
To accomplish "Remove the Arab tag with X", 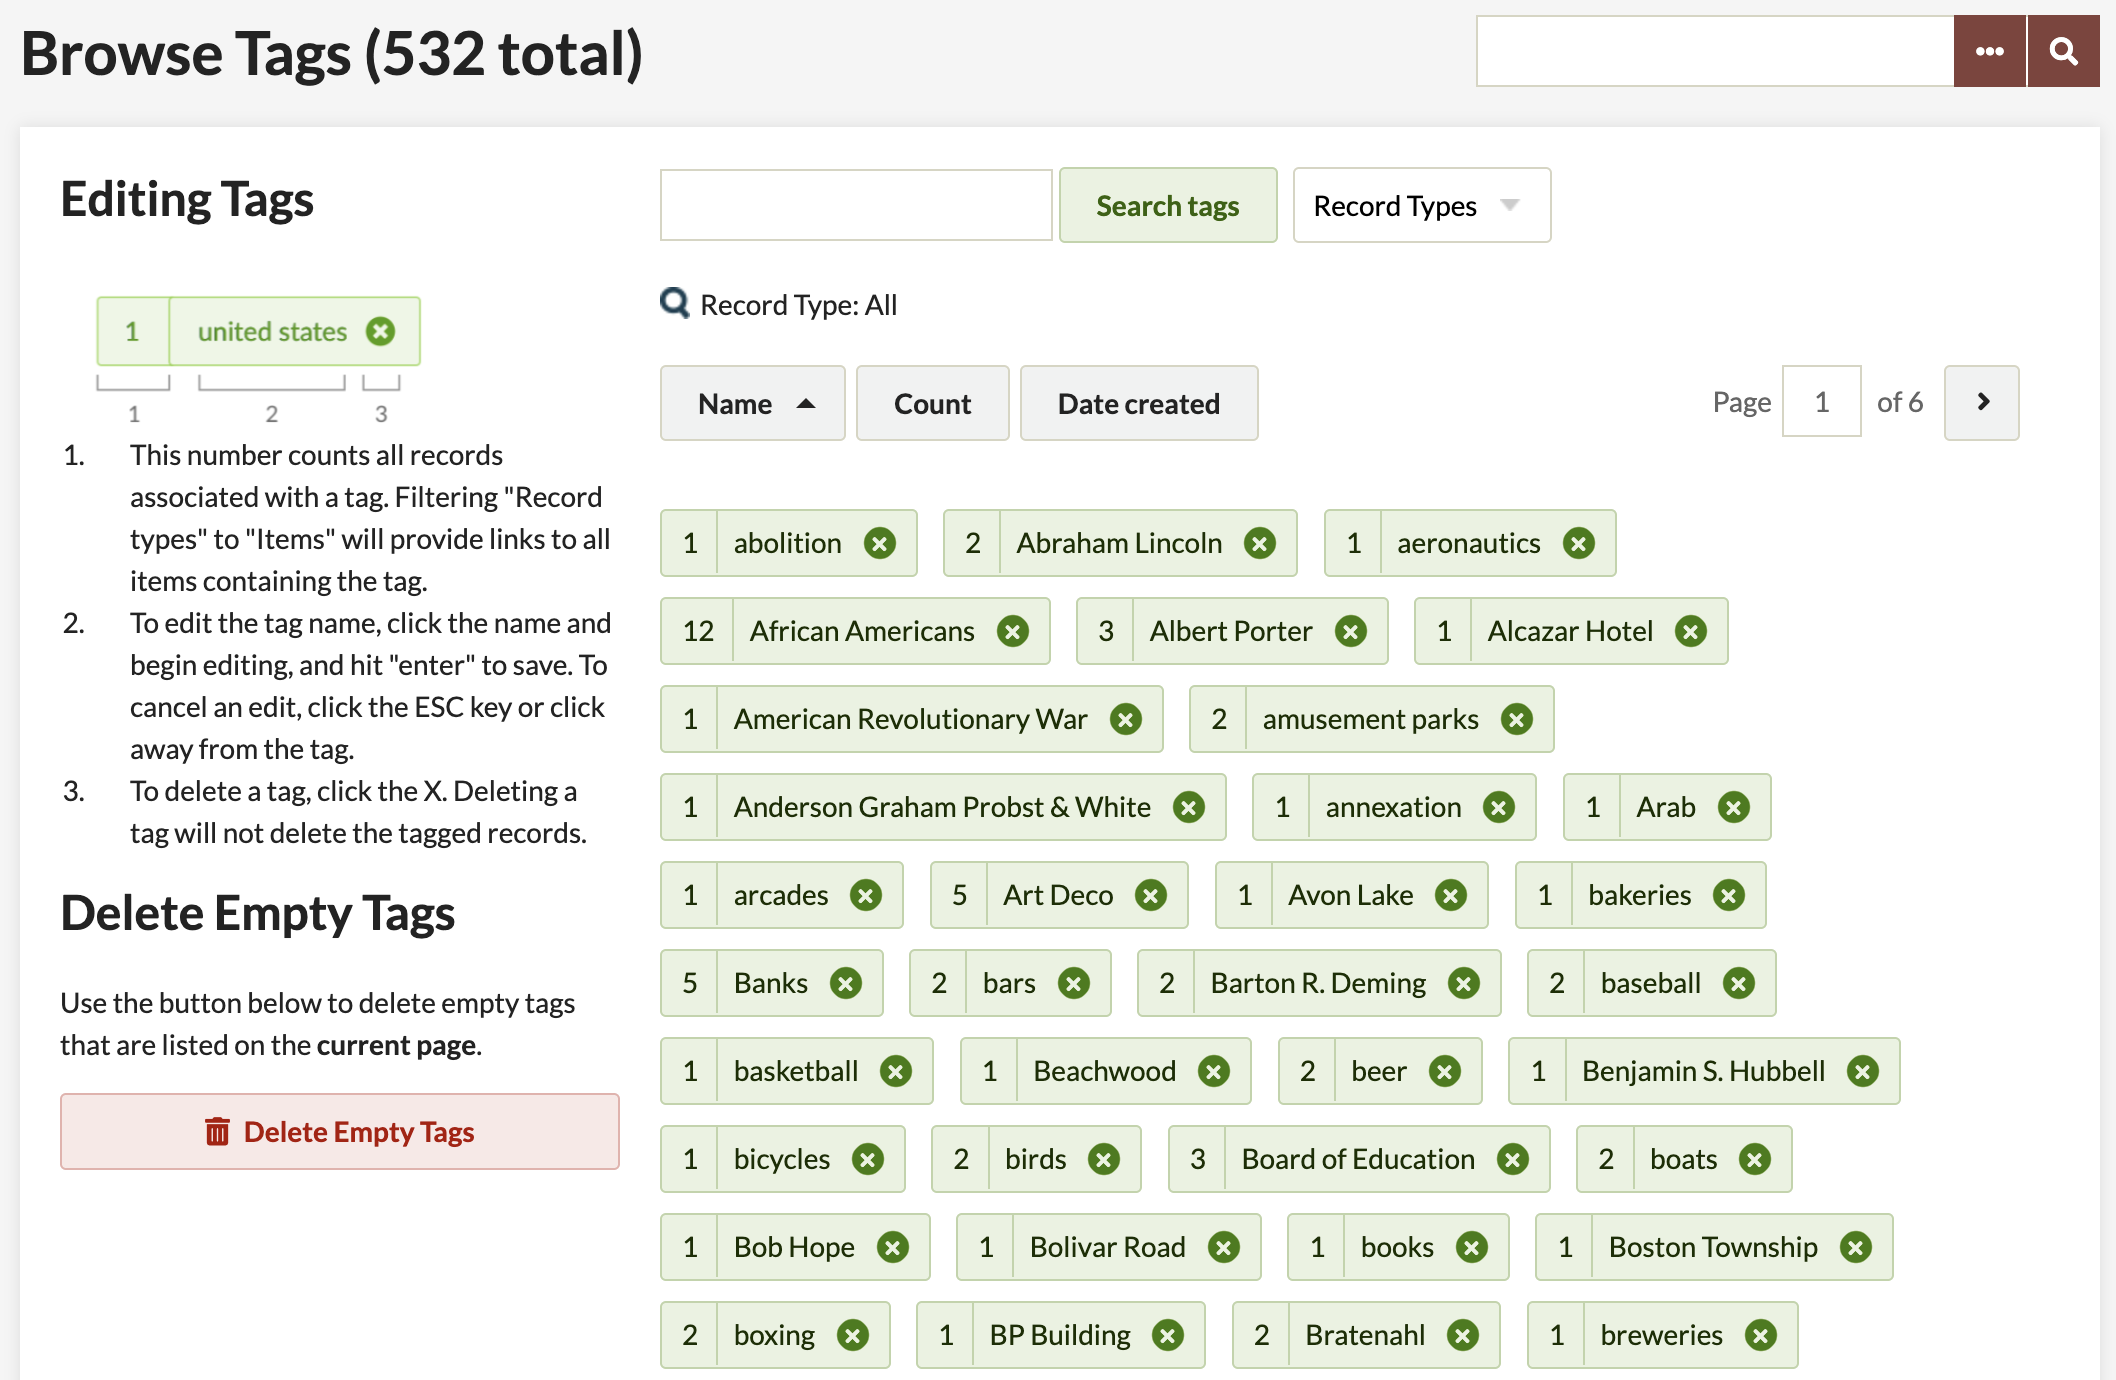I will click(1734, 807).
